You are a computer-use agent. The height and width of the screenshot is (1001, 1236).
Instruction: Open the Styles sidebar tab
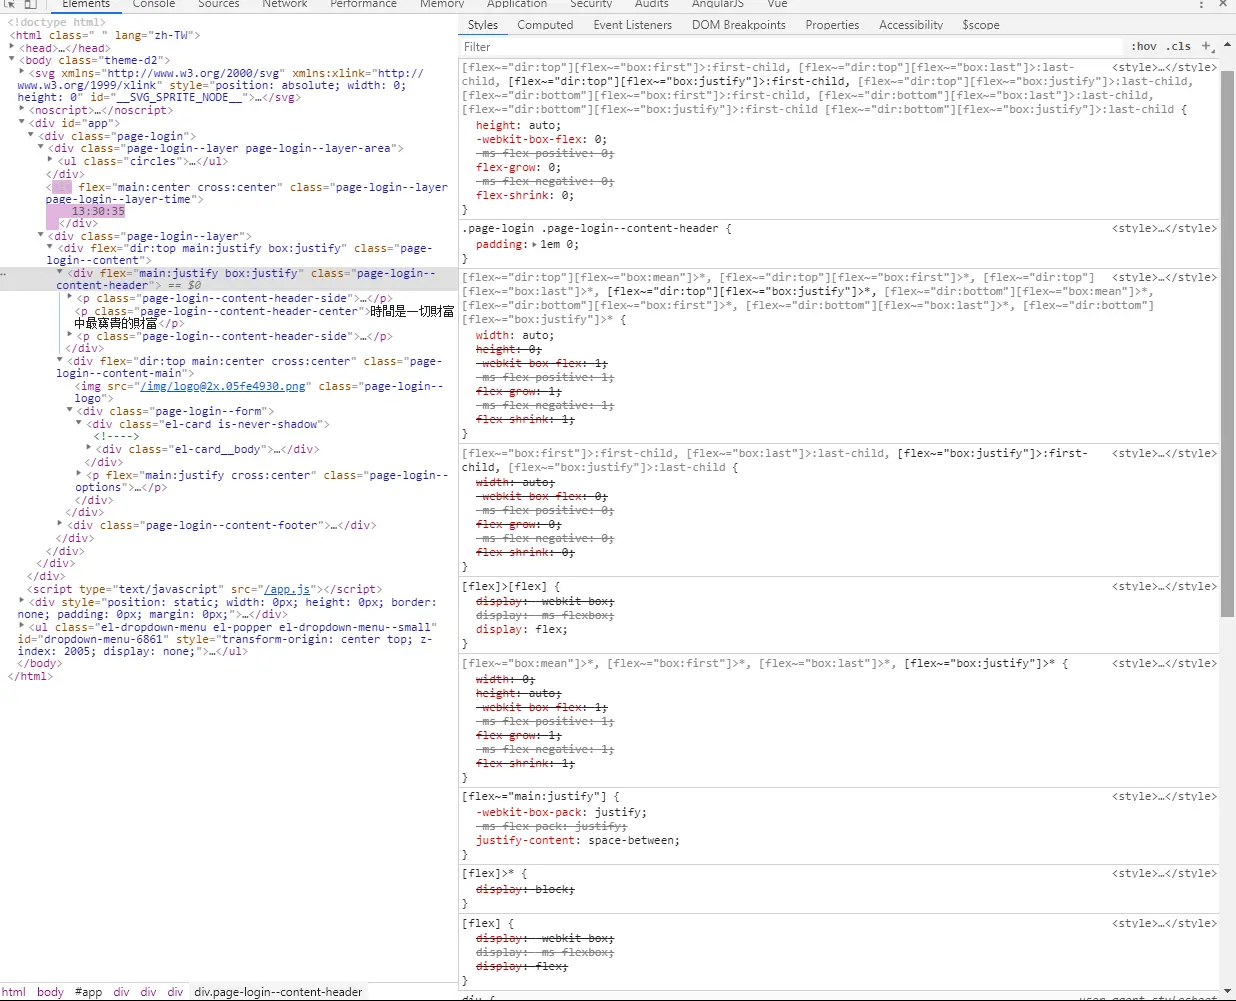pos(482,25)
